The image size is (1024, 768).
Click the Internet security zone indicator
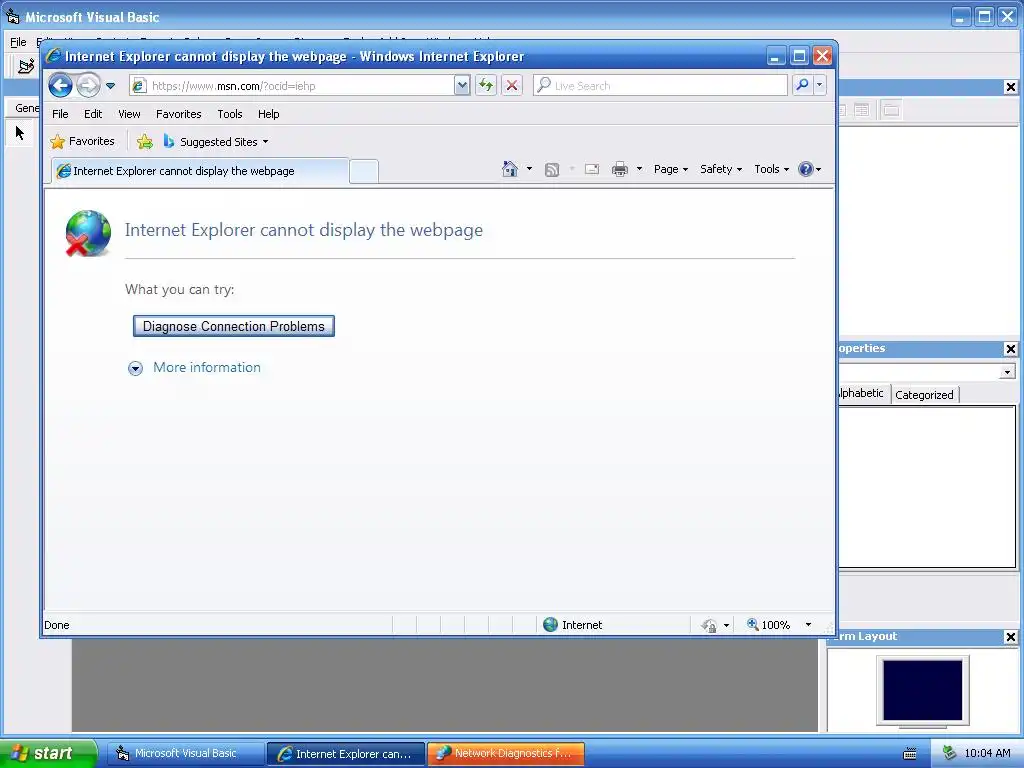click(x=573, y=625)
